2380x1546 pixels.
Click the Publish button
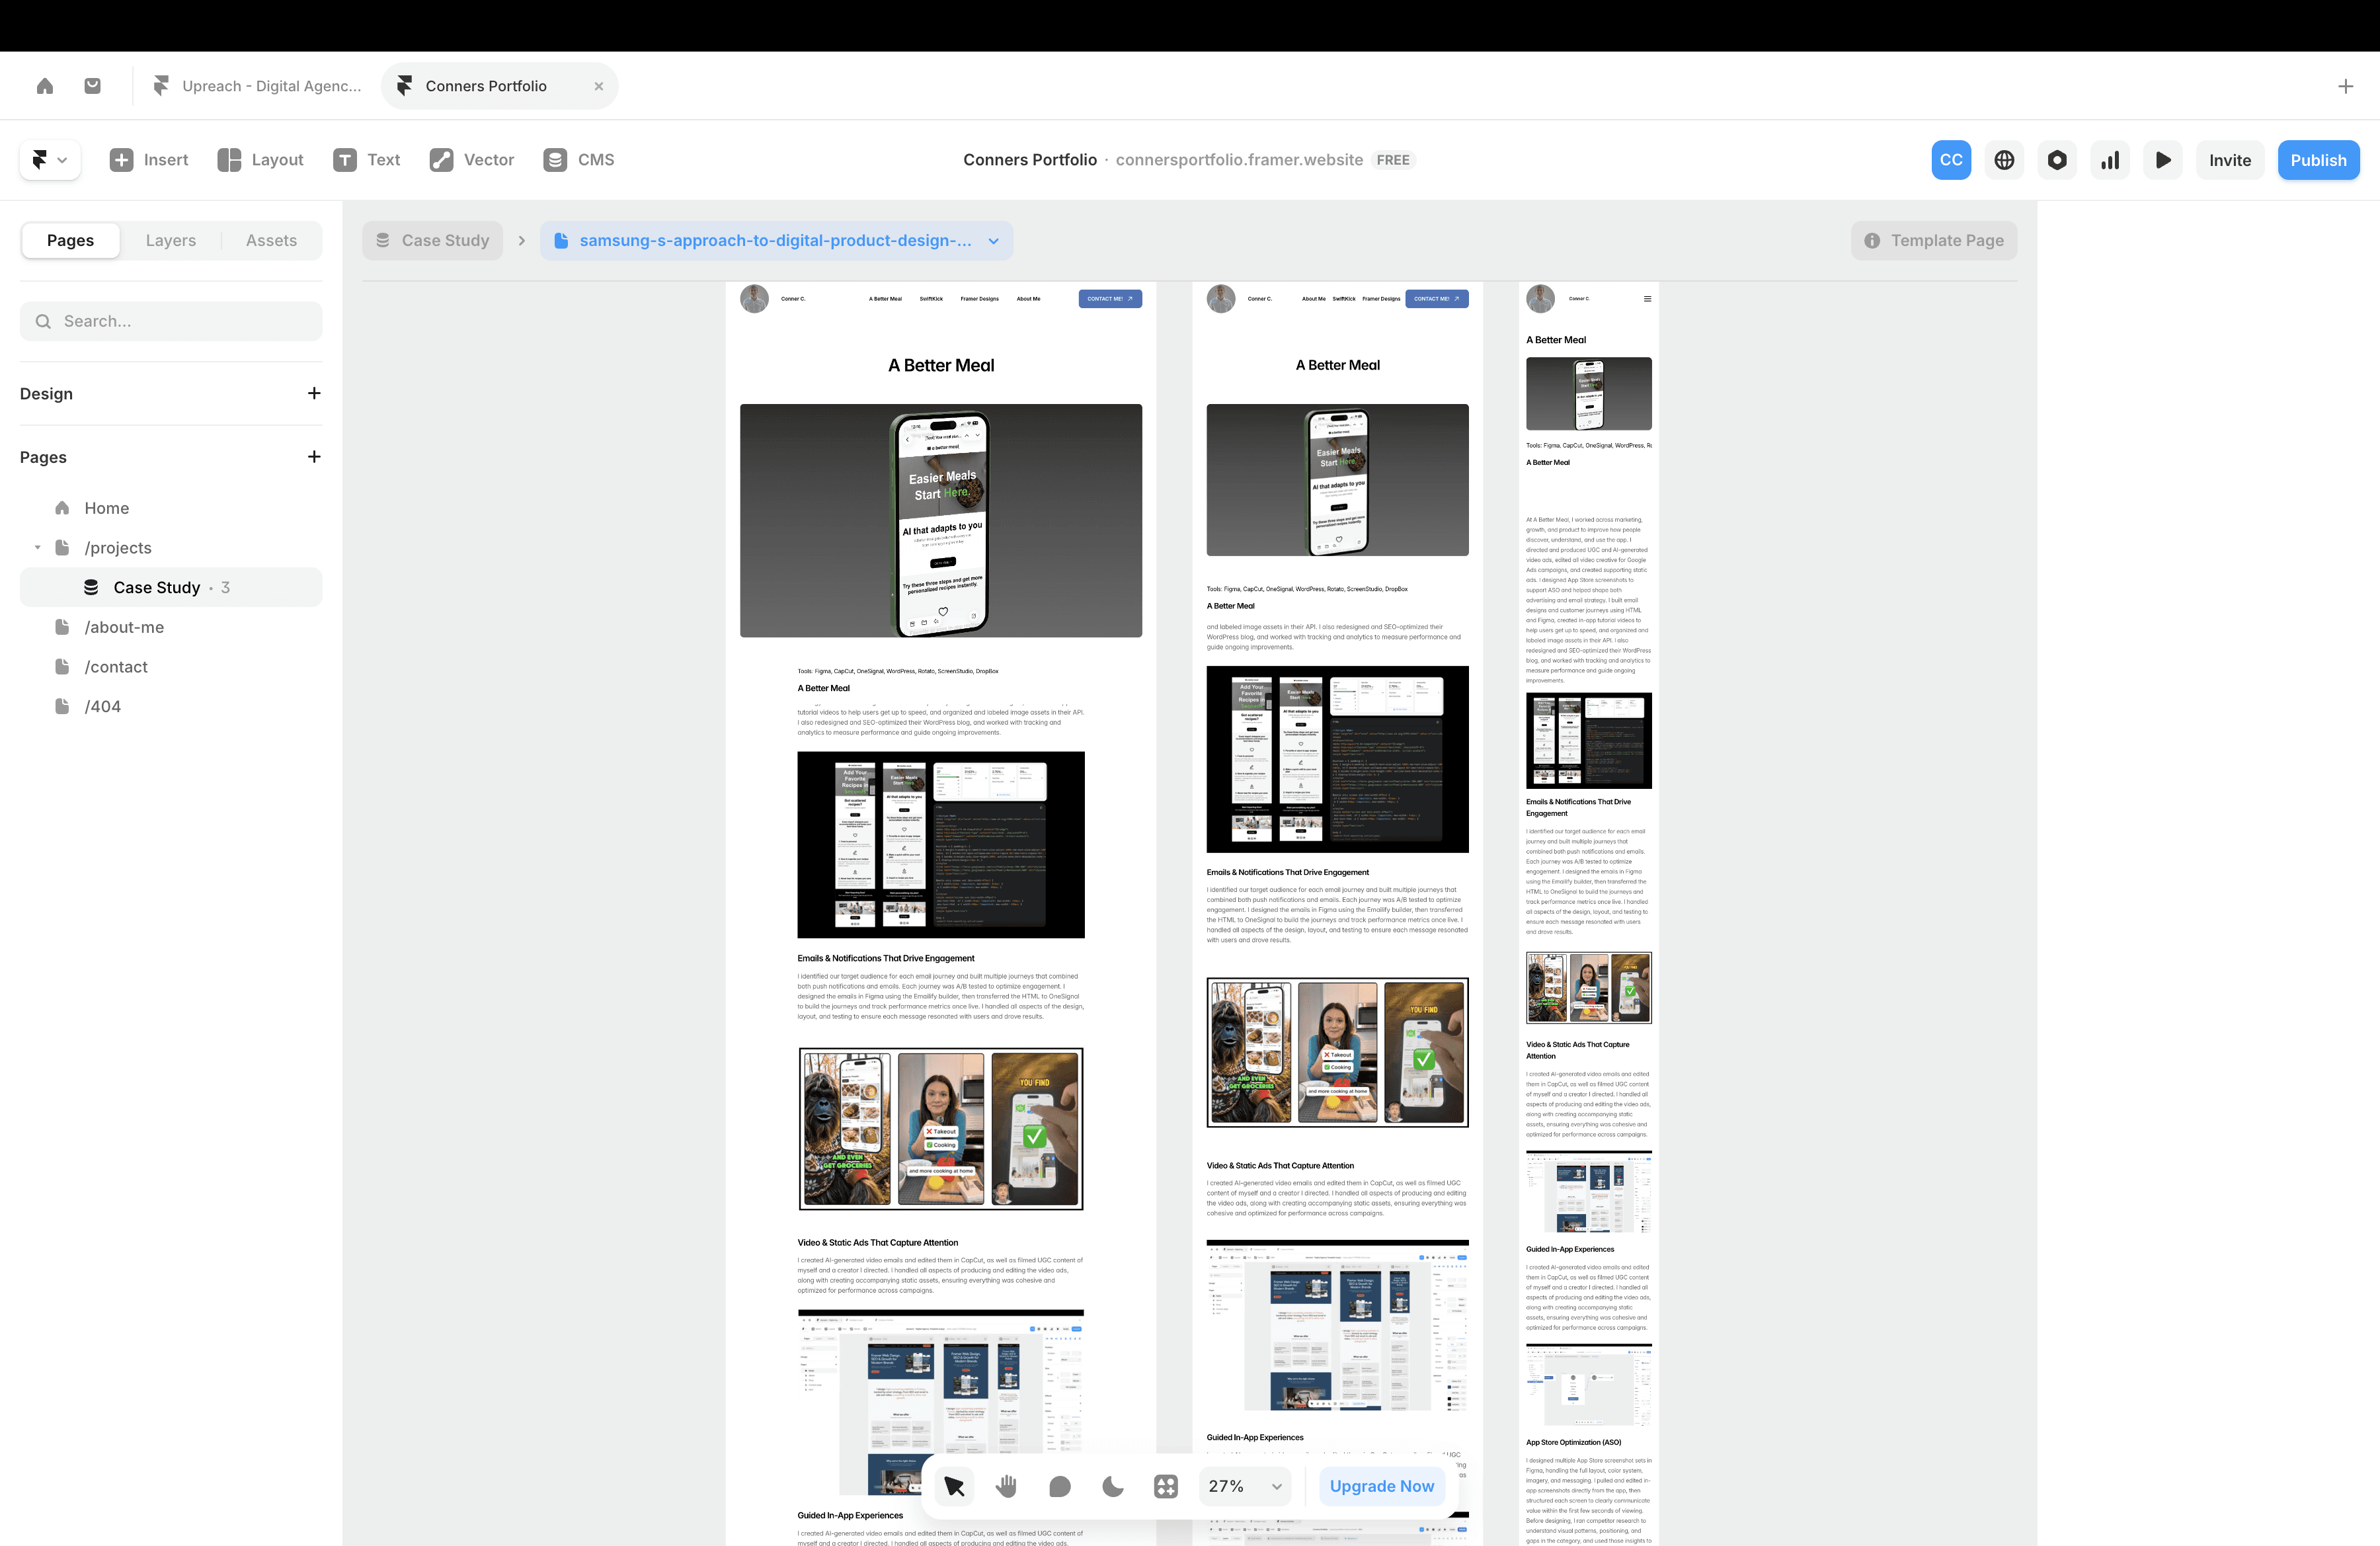(2318, 160)
